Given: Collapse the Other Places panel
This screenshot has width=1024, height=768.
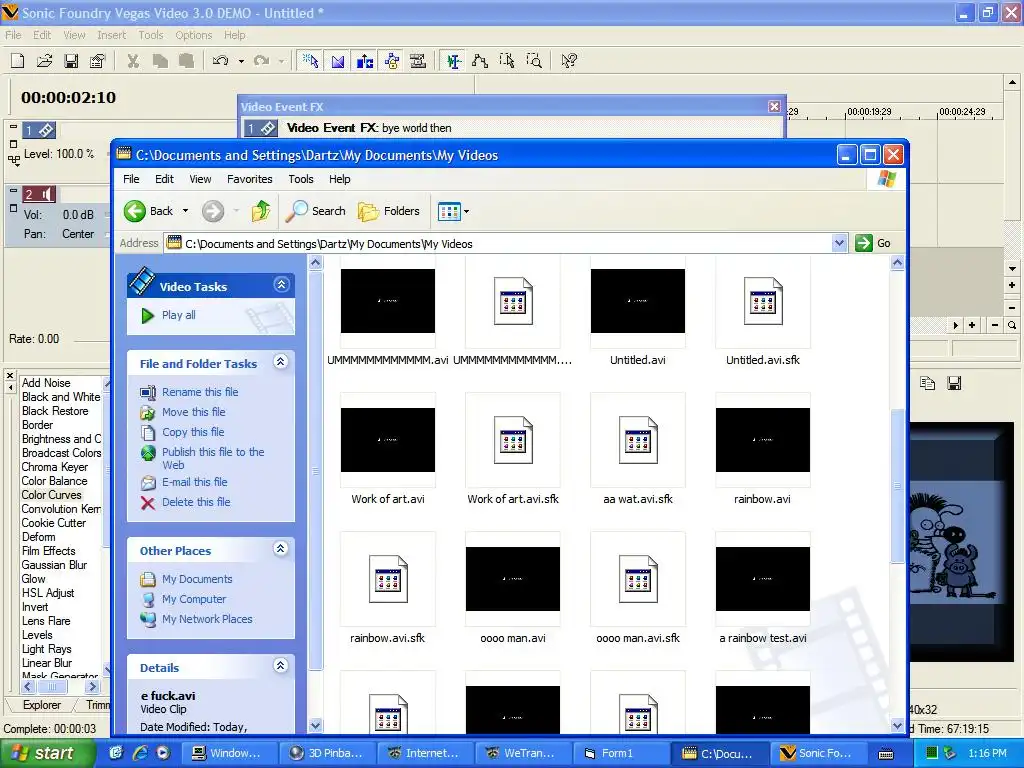Looking at the screenshot, I should coord(281,549).
